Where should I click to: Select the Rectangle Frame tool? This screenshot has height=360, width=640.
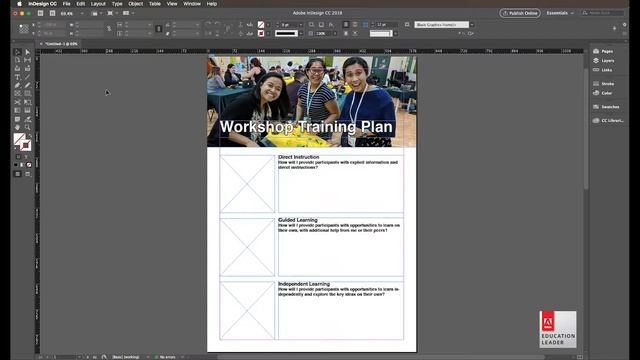pyautogui.click(x=18, y=93)
